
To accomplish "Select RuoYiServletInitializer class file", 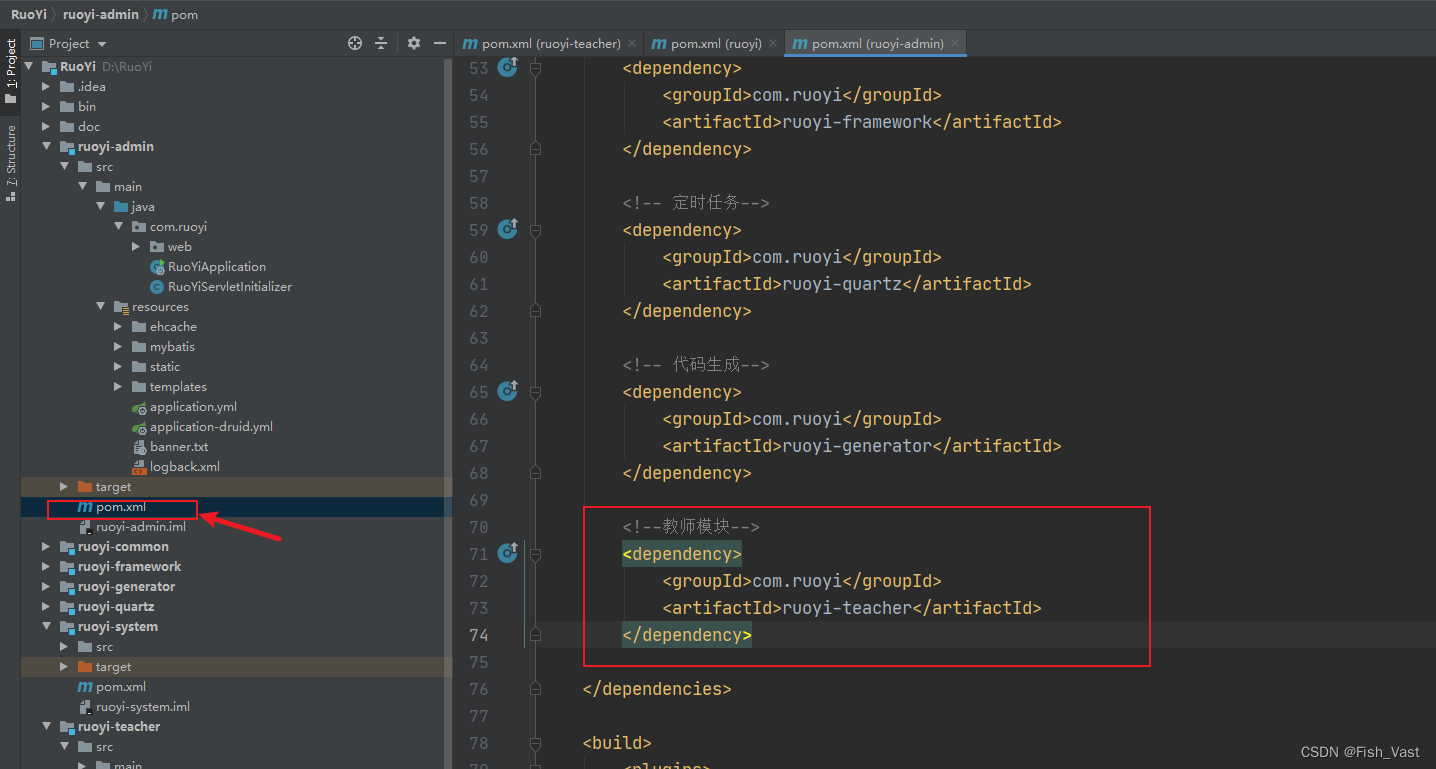I will 221,287.
